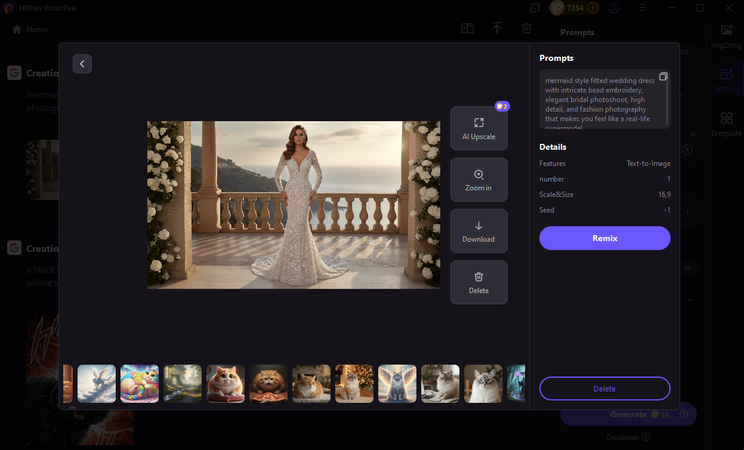Click the outlined Delete button in details panel
The image size is (744, 450).
(x=604, y=389)
